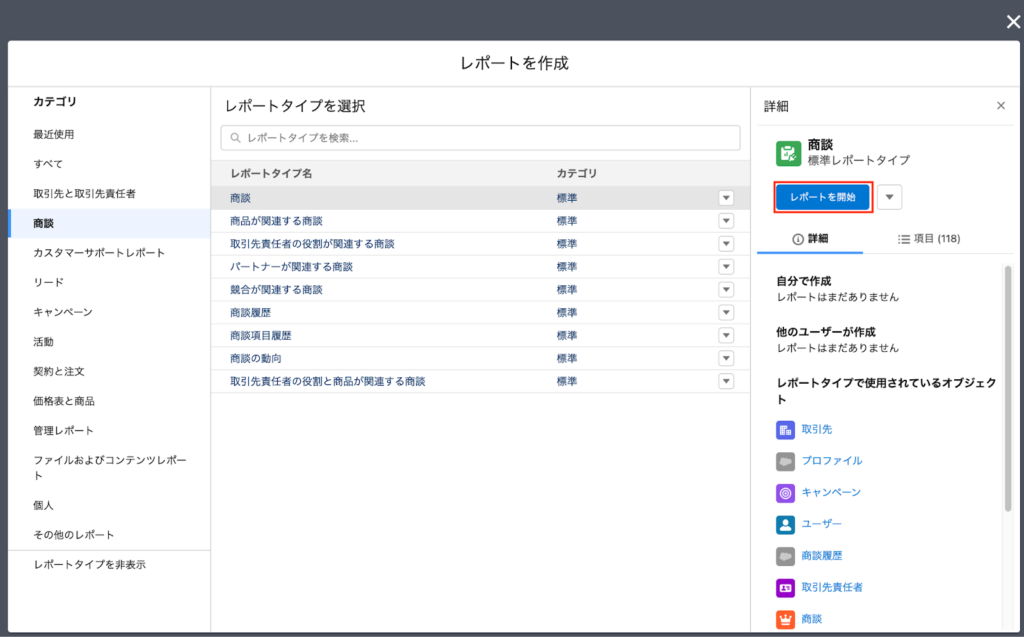Select 取引先責任者の役割が関連する商談 report type
The image size is (1024, 637).
(x=312, y=244)
